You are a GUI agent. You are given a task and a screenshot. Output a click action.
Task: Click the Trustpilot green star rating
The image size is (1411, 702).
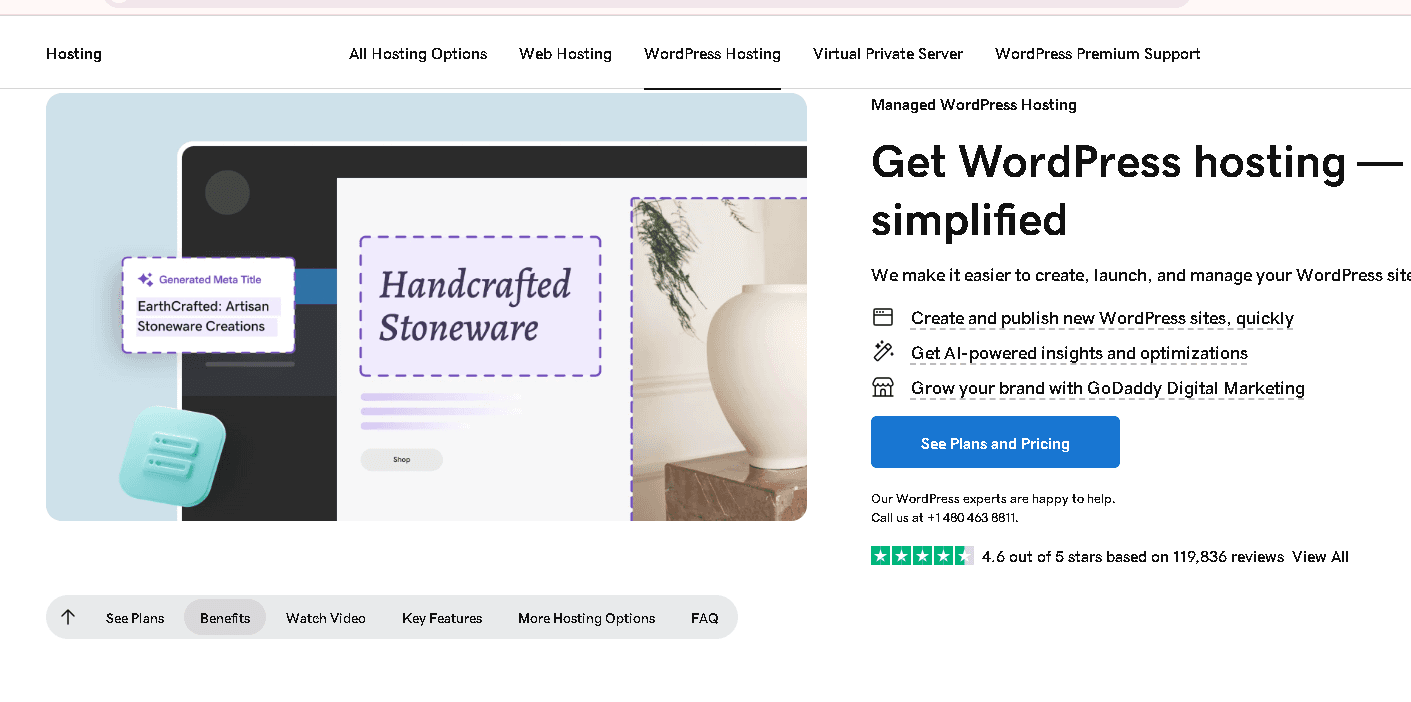[x=922, y=556]
